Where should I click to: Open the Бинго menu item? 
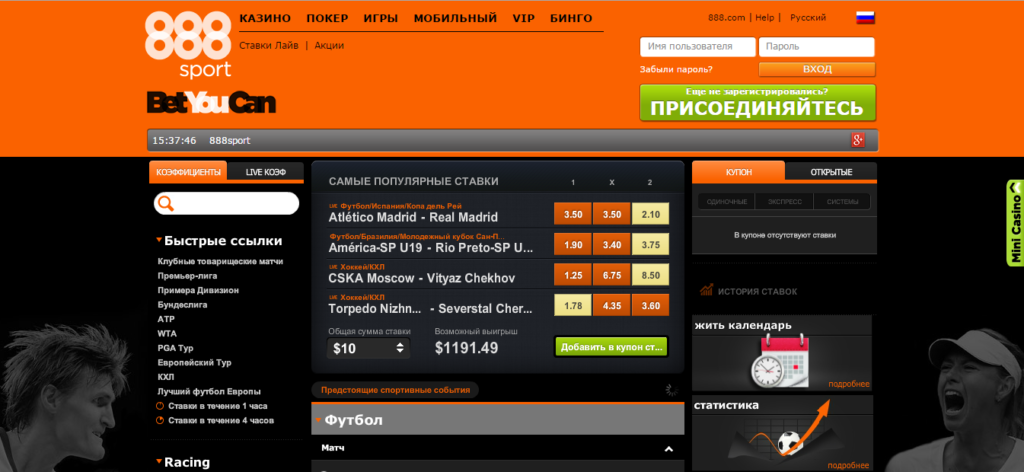click(571, 18)
